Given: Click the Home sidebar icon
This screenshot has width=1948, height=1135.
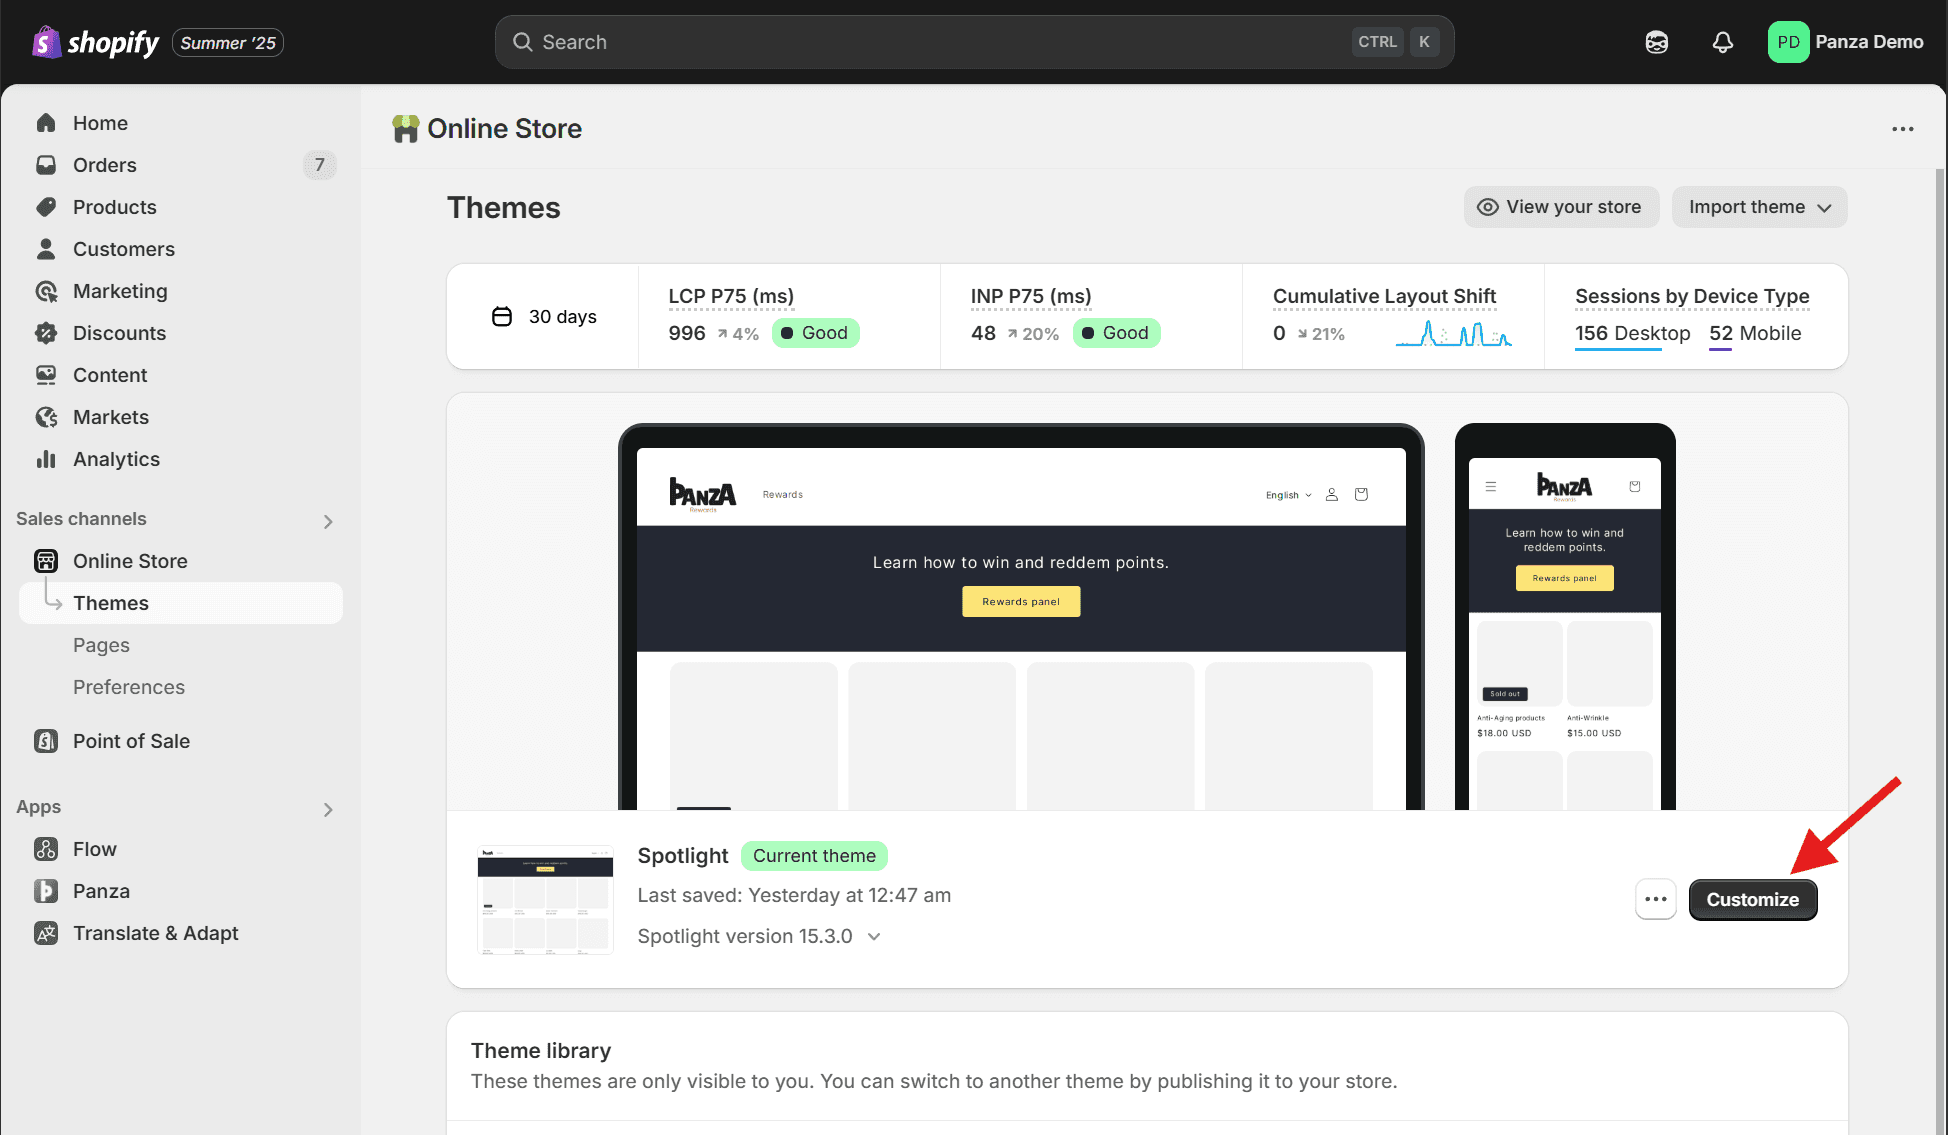Looking at the screenshot, I should click(x=46, y=123).
